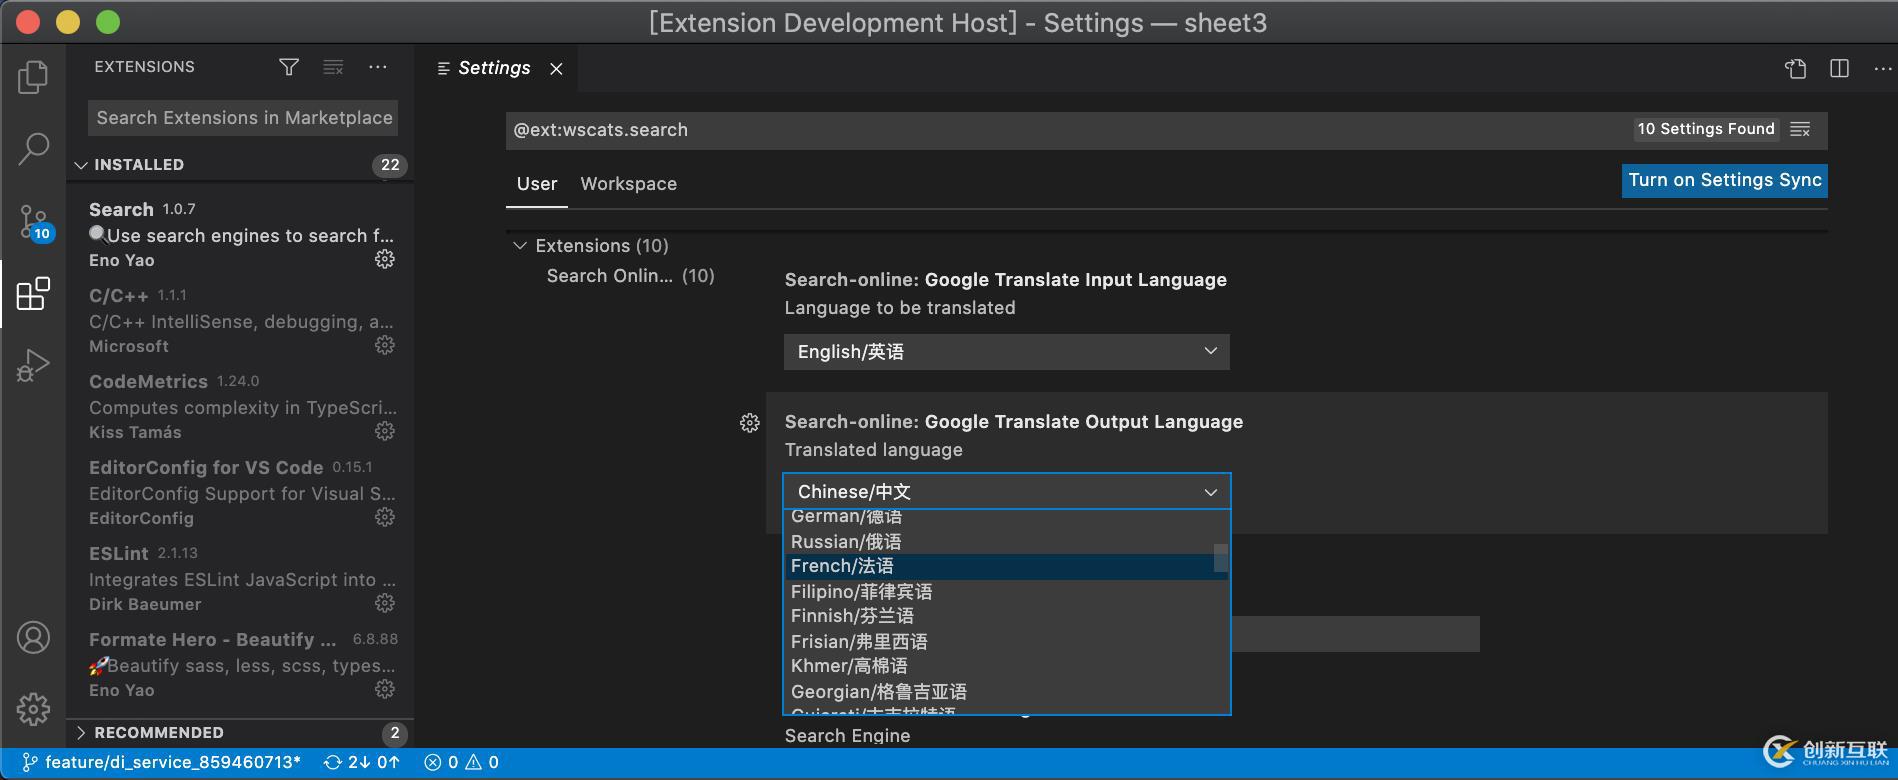Turn on Settings Sync
Image resolution: width=1898 pixels, height=780 pixels.
click(x=1725, y=180)
